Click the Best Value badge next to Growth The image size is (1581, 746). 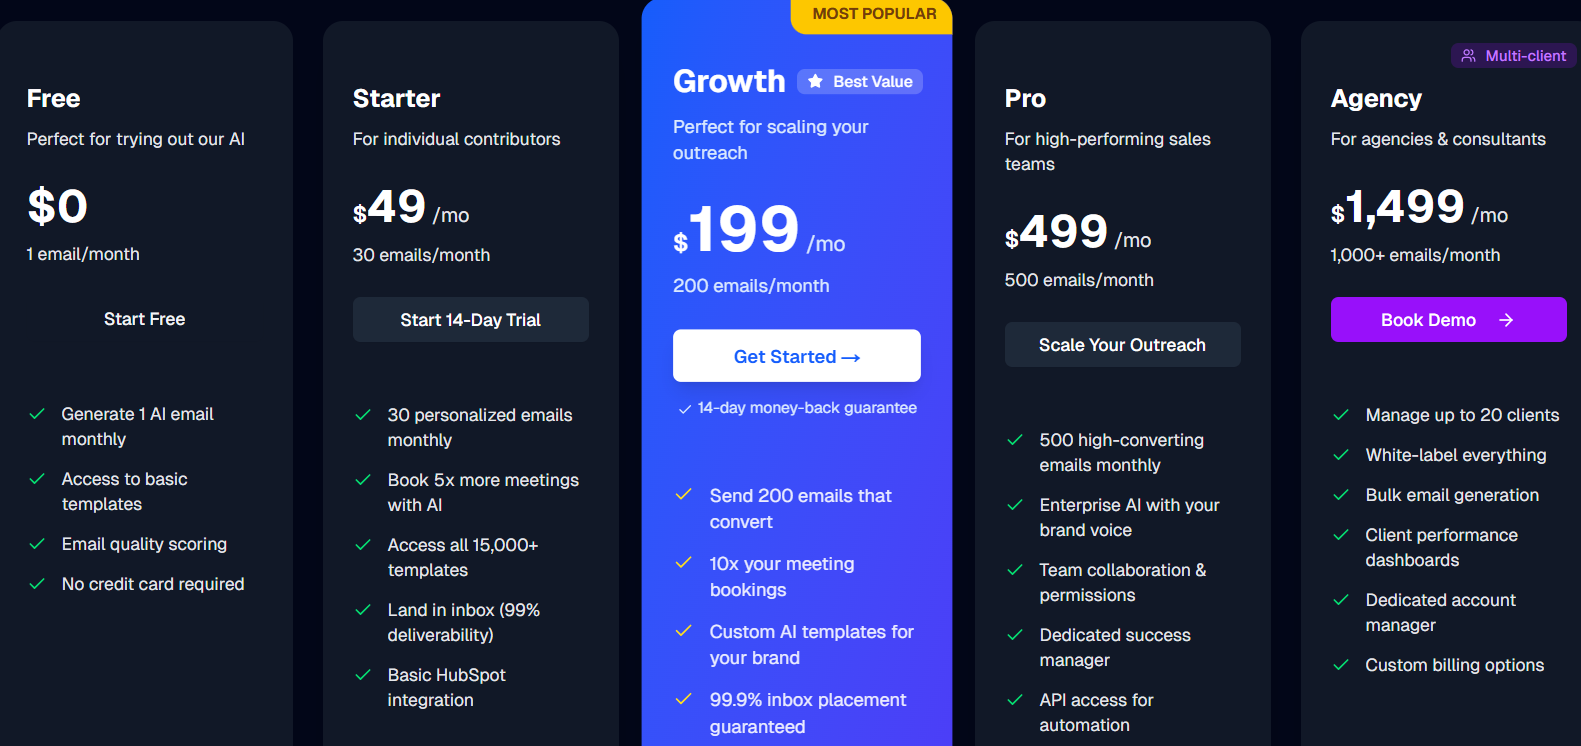859,81
